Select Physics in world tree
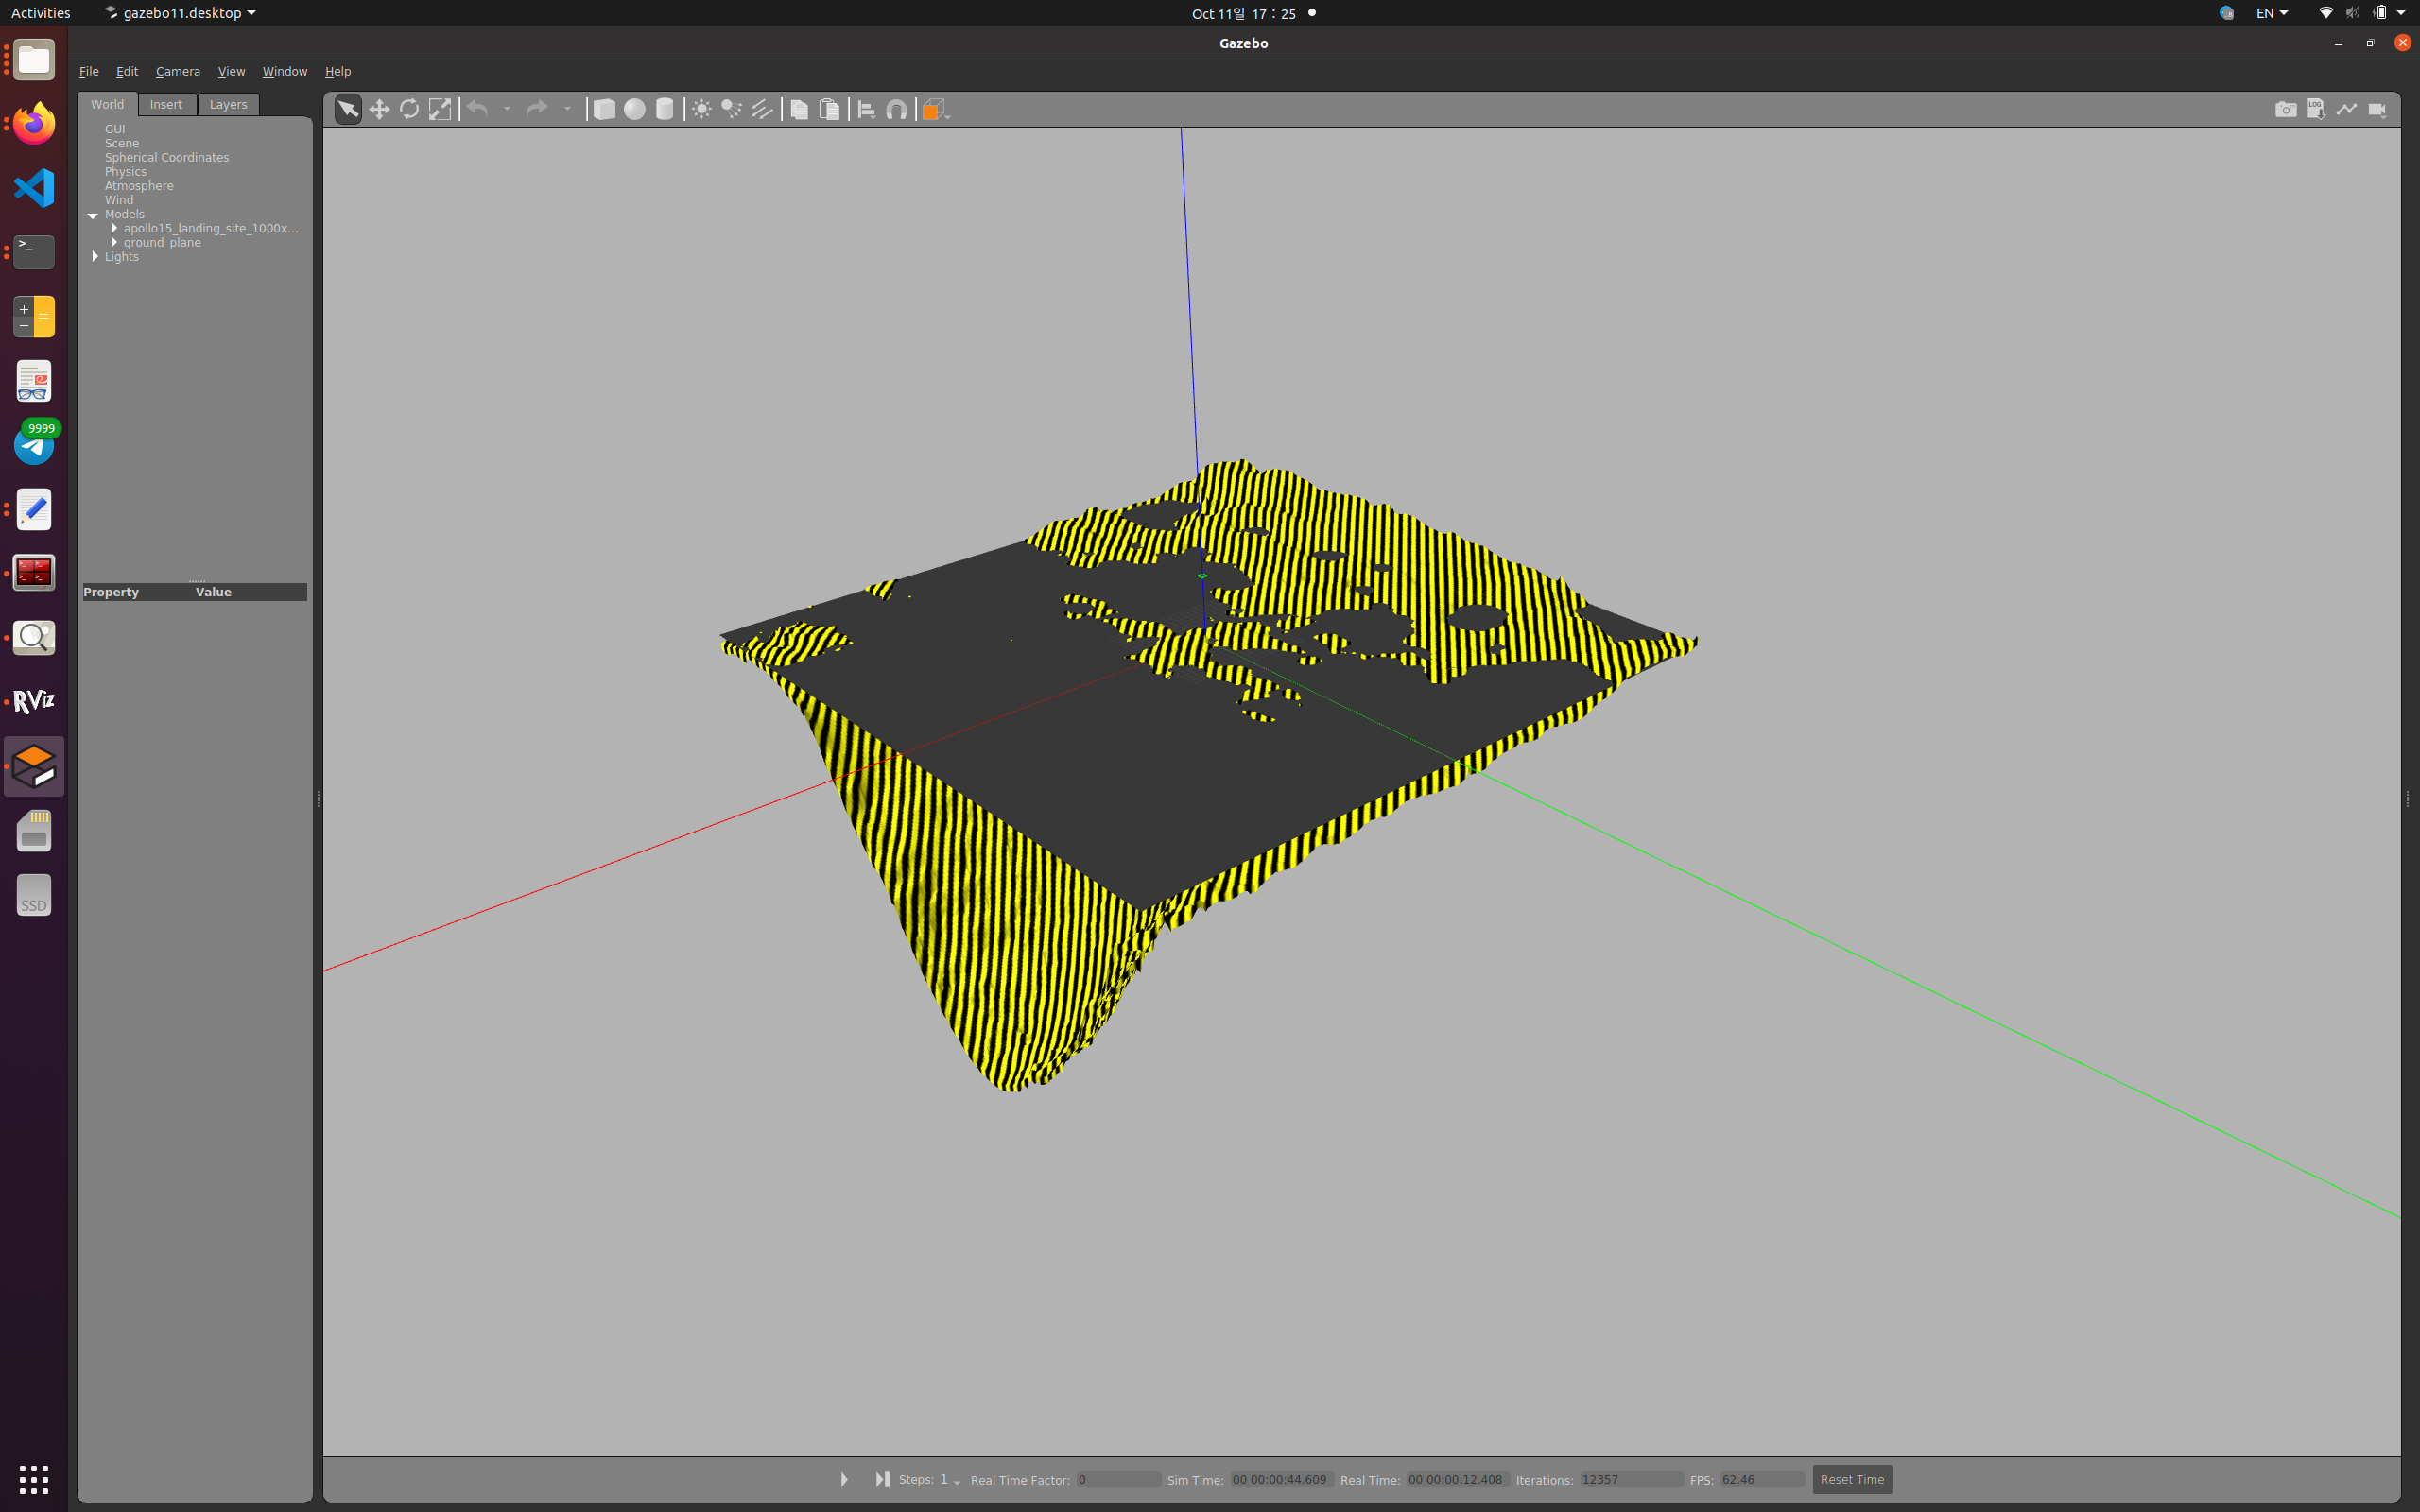 pos(126,171)
